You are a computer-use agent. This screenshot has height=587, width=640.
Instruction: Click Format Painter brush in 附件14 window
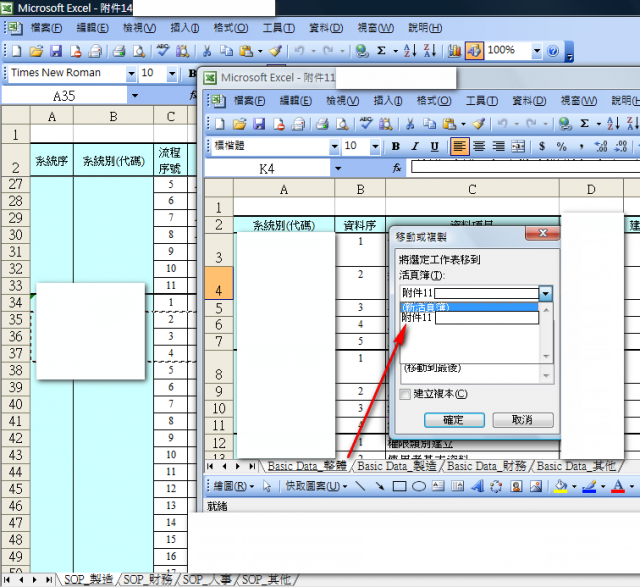pos(276,51)
